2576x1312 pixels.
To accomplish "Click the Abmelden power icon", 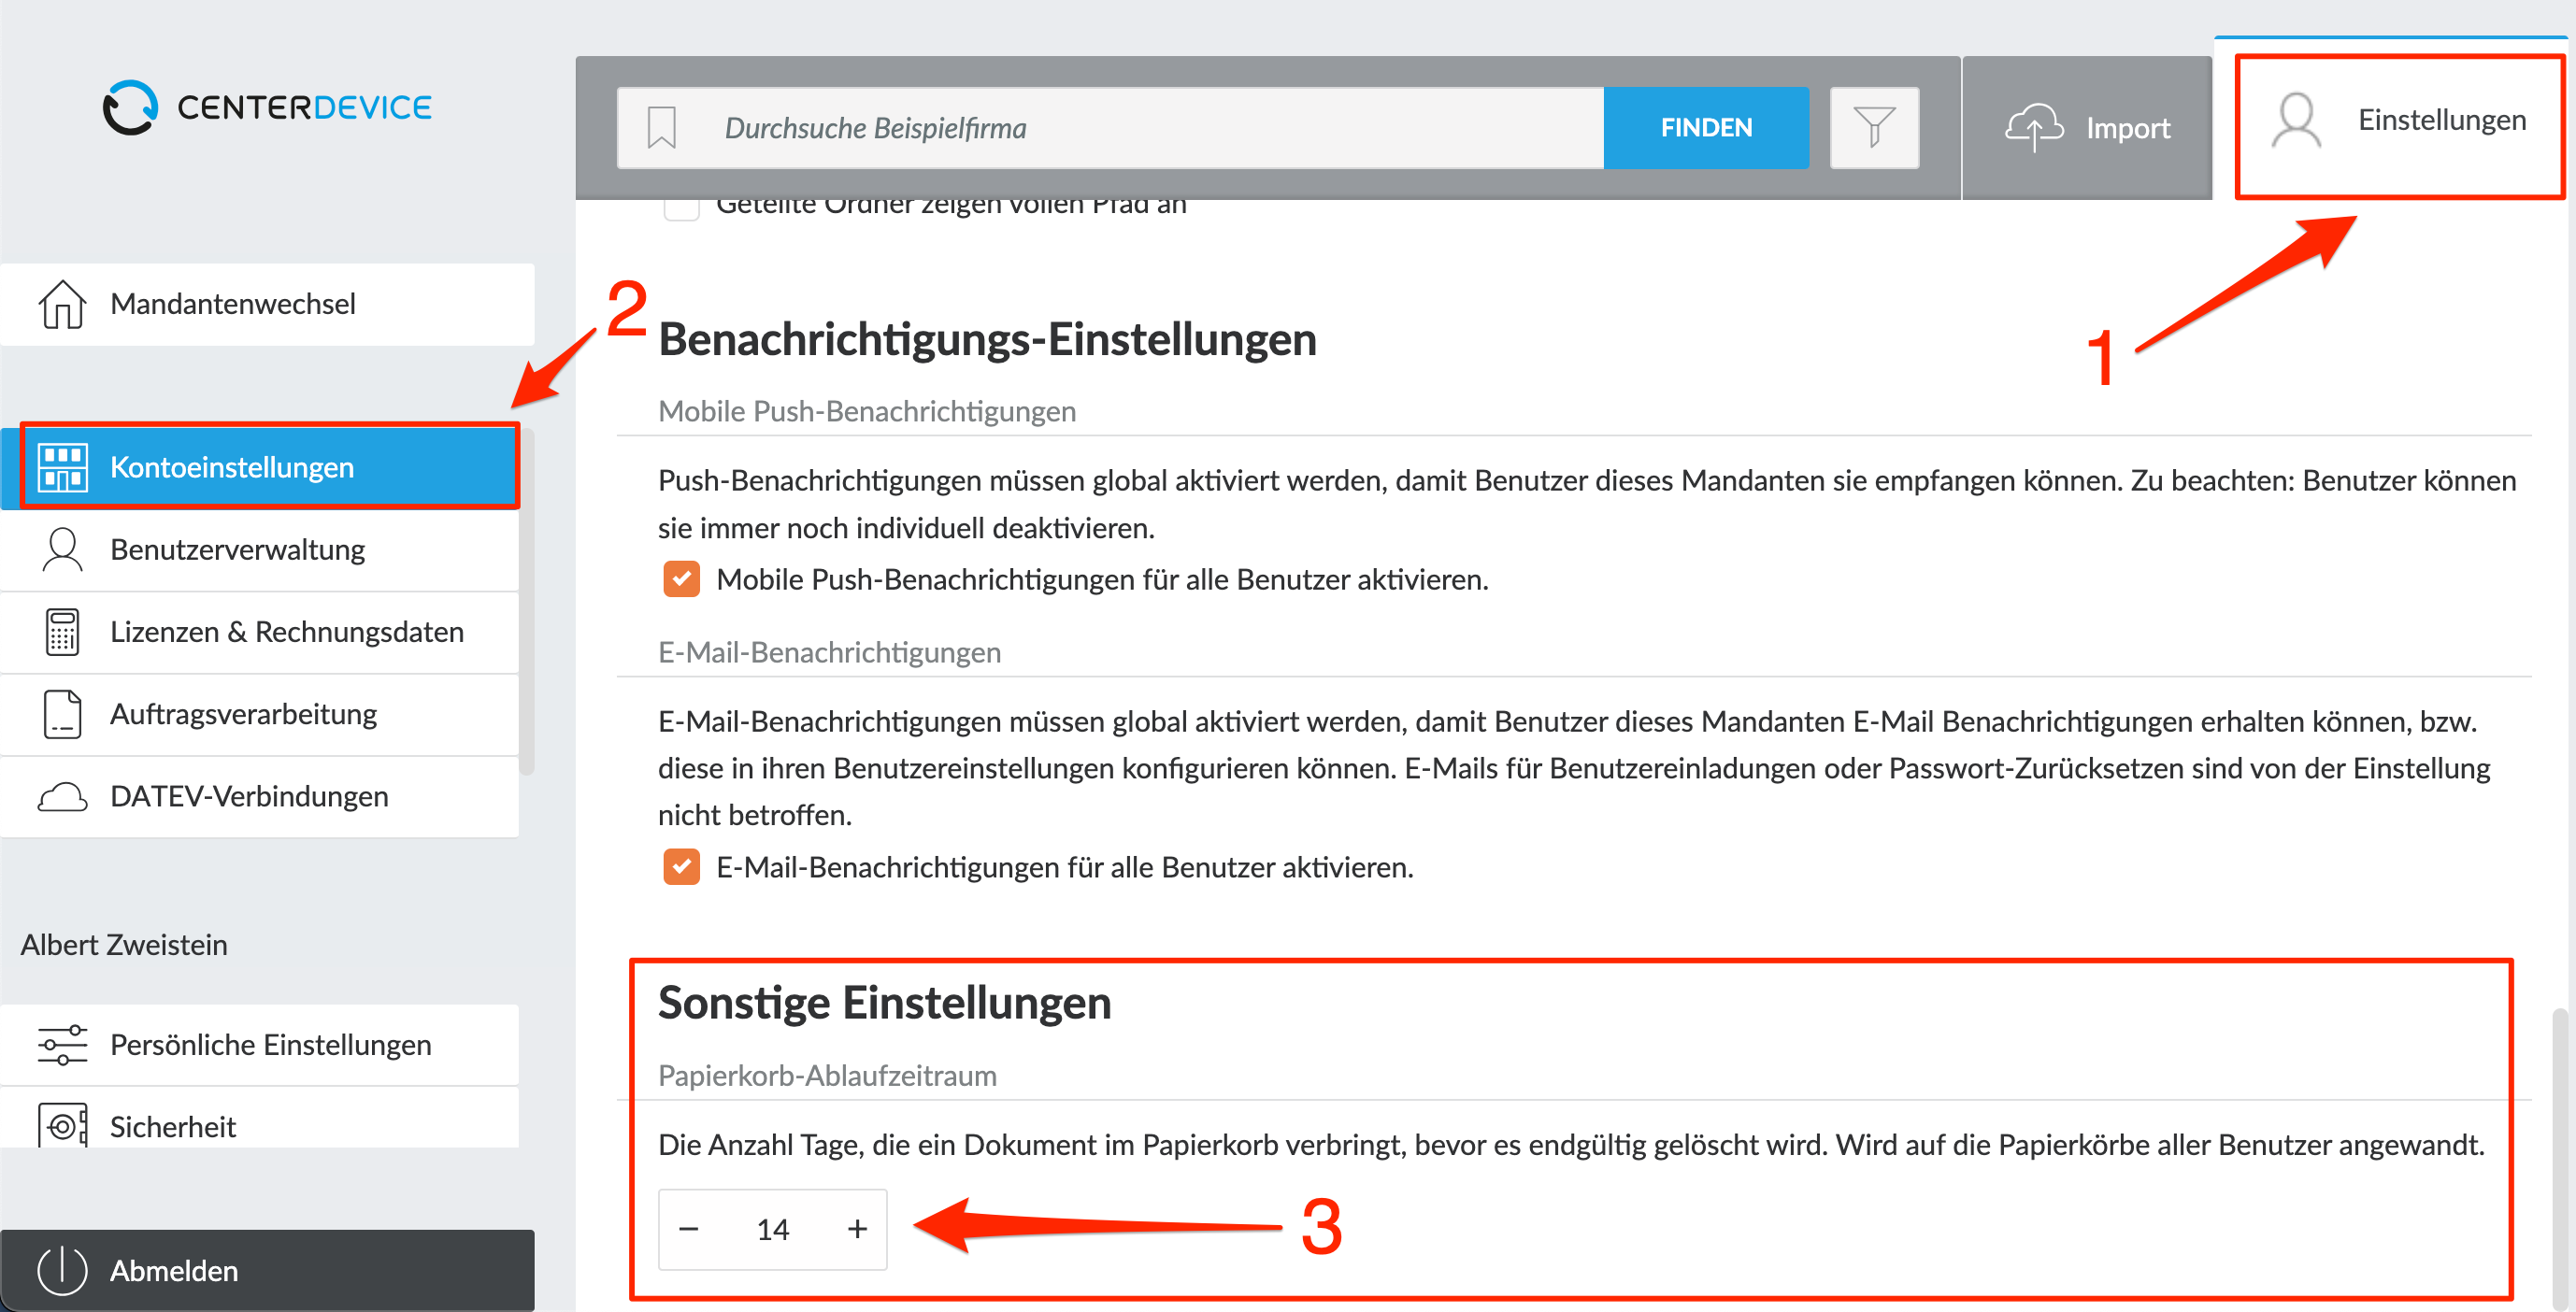I will pos(62,1271).
